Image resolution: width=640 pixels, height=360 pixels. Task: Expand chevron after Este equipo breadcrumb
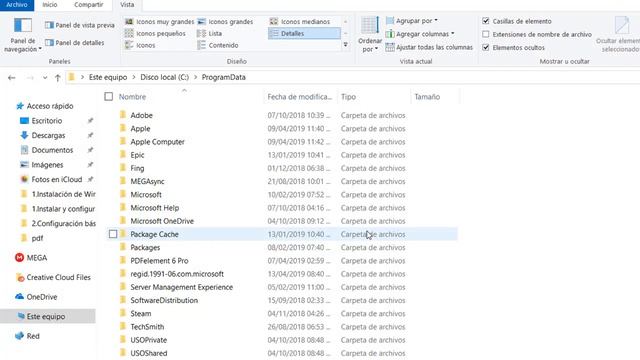(x=133, y=77)
